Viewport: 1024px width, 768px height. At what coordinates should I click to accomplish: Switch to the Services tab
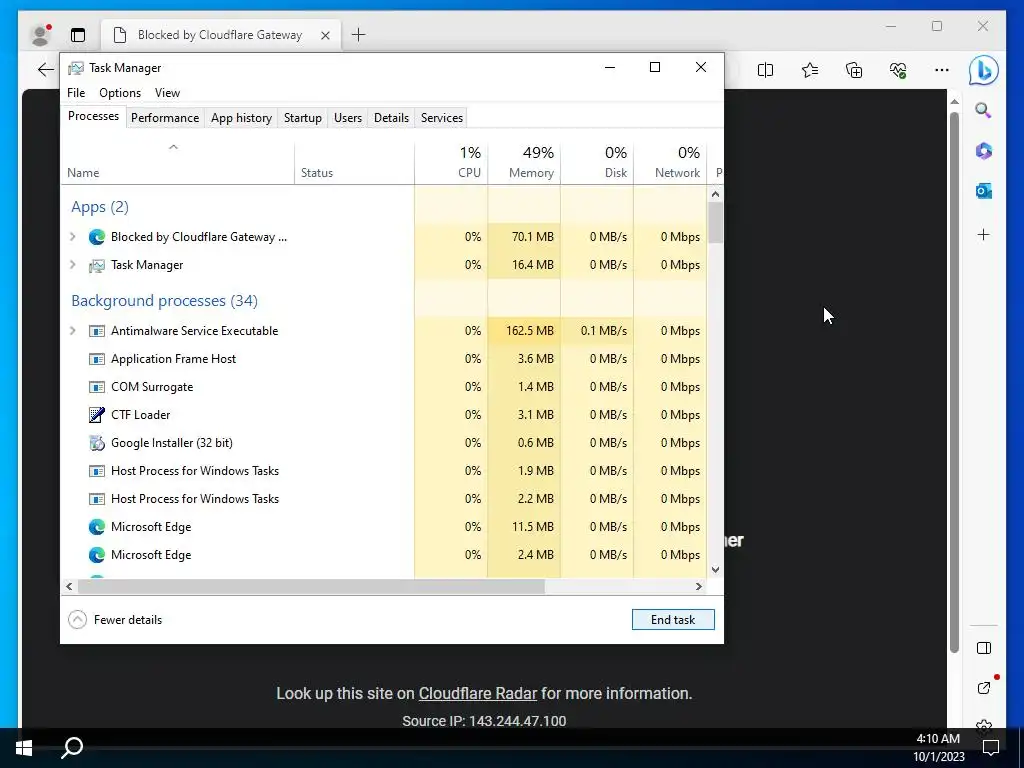click(441, 118)
